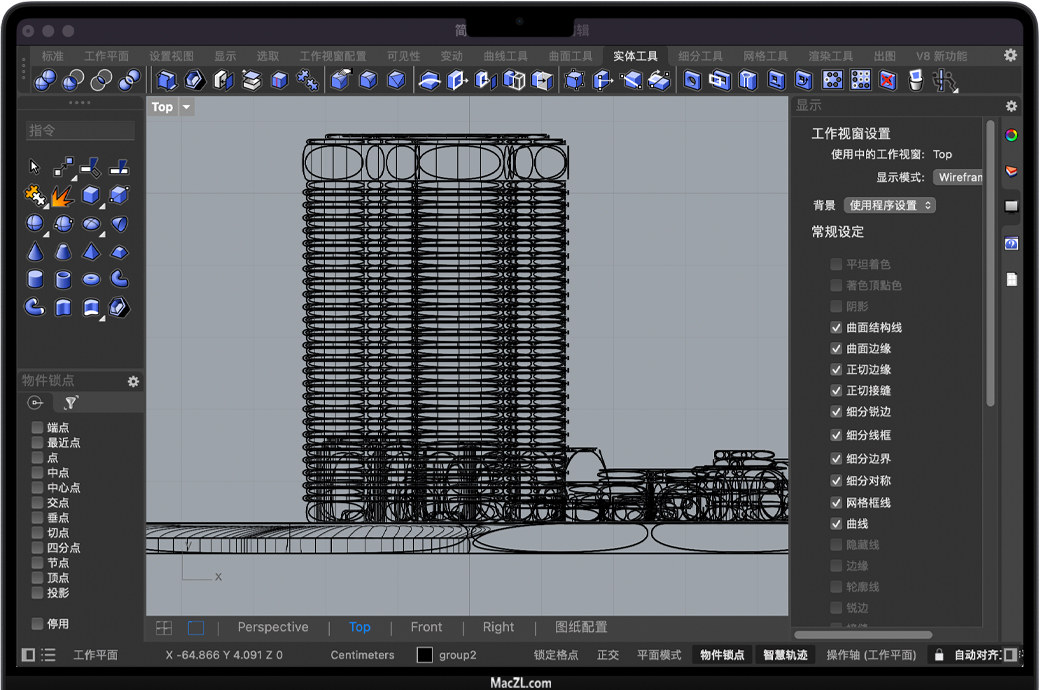Open the 显示模式 Wireframe dropdown
This screenshot has height=690, width=1040.
958,177
